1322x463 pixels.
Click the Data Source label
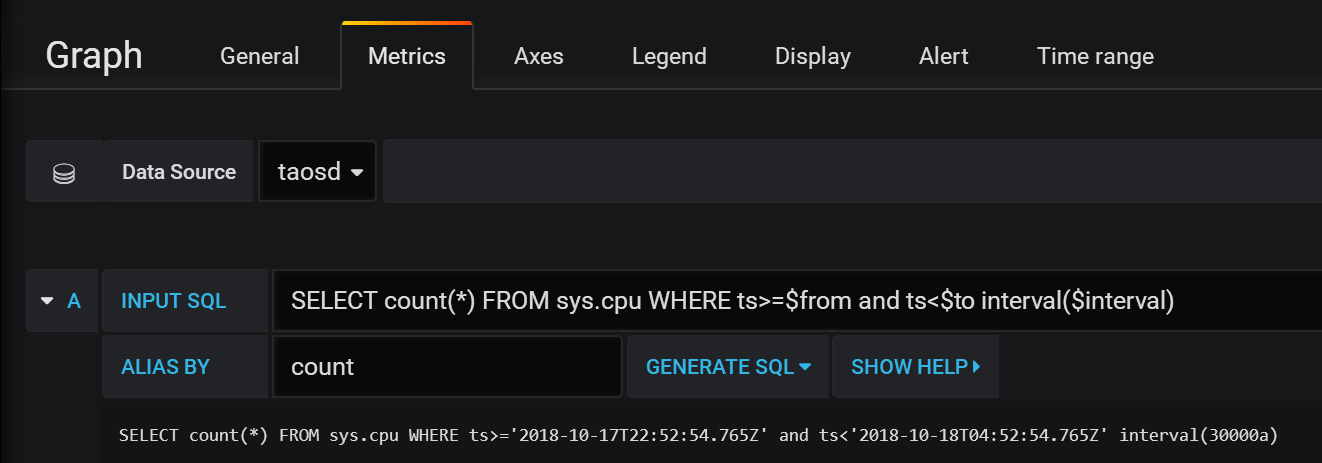(x=178, y=172)
